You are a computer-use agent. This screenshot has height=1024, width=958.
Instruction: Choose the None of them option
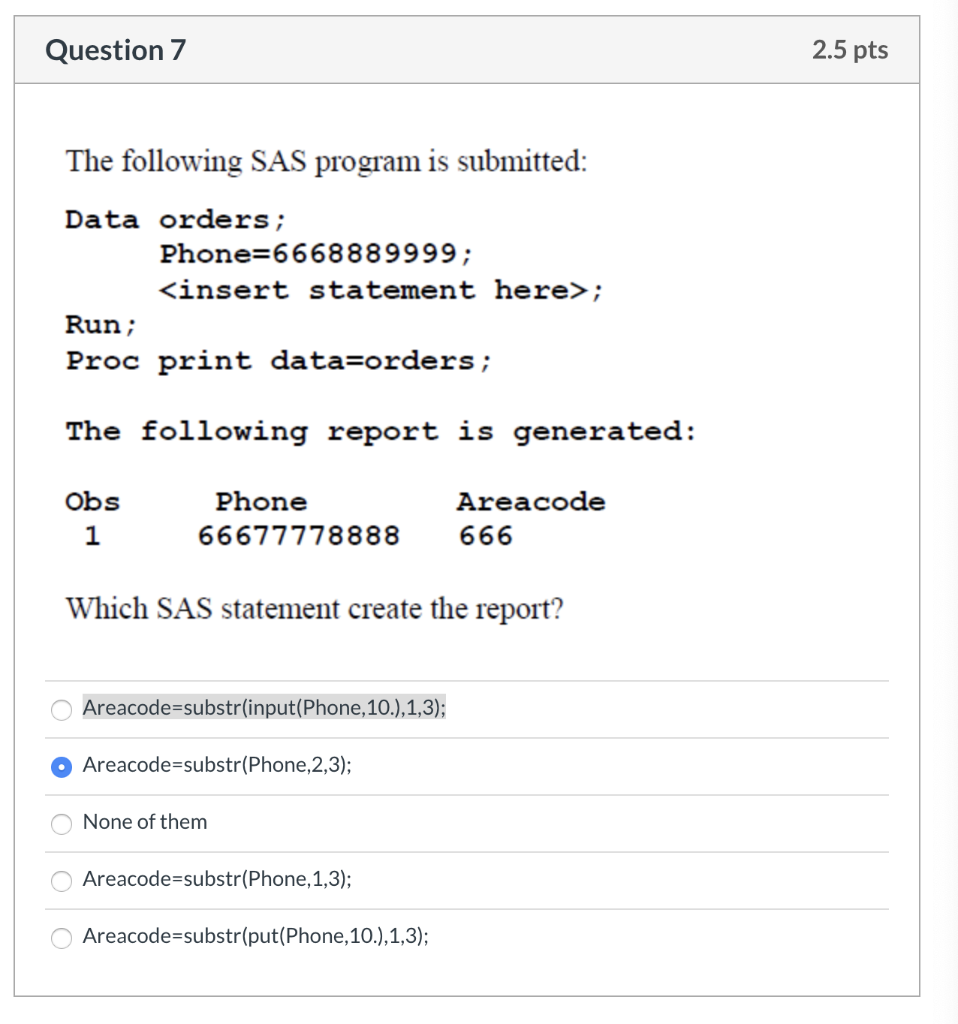pos(61,824)
